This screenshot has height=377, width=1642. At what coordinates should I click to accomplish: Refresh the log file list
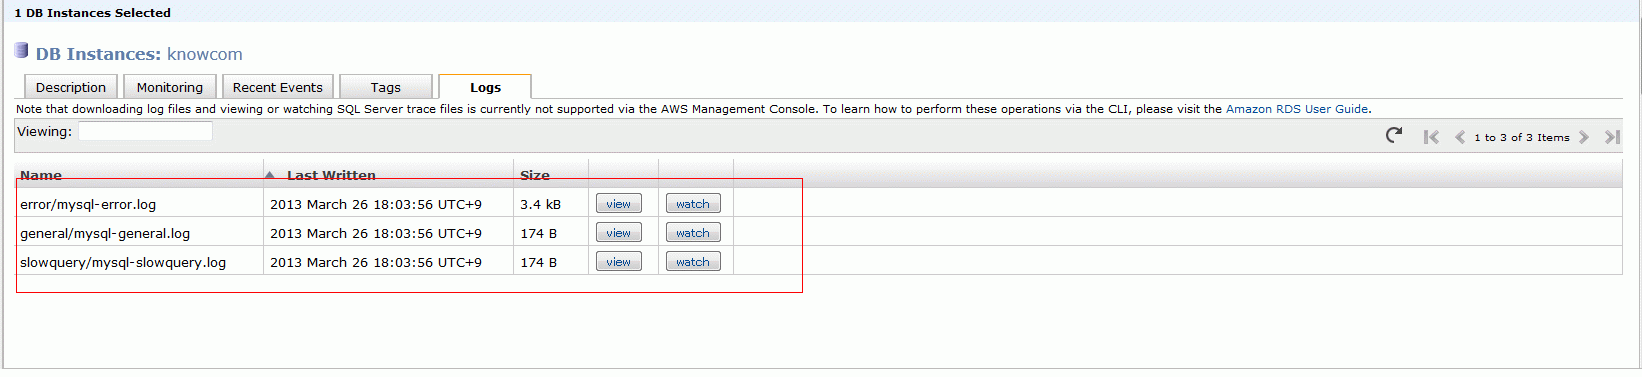tap(1393, 135)
